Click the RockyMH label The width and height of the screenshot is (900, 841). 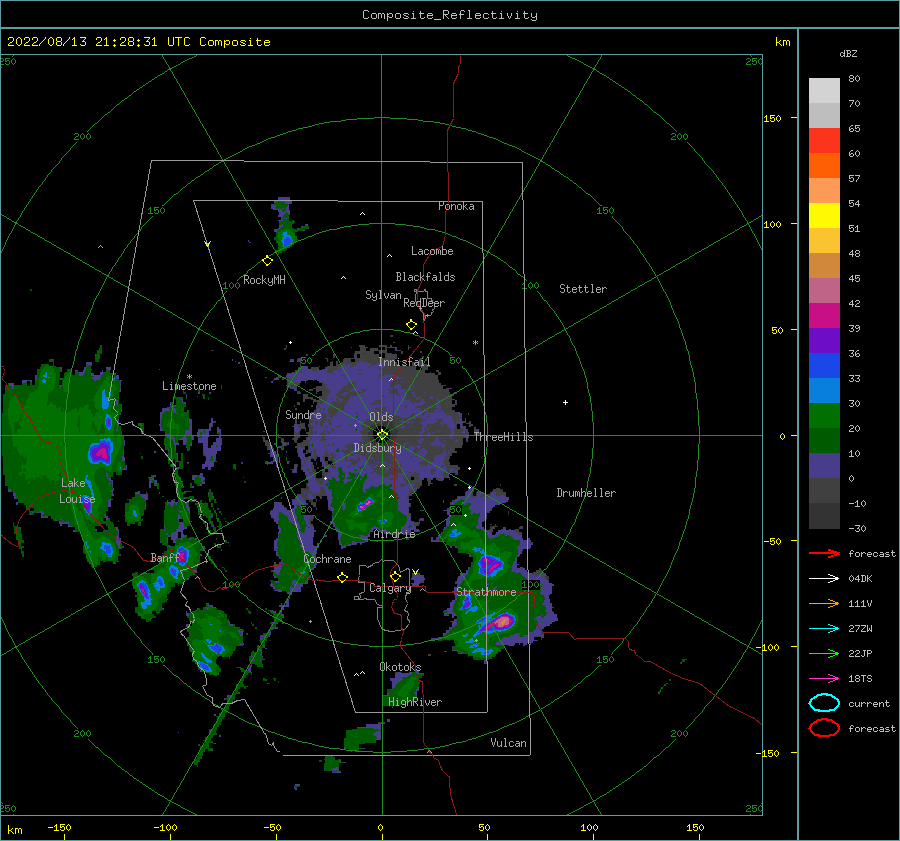click(264, 280)
